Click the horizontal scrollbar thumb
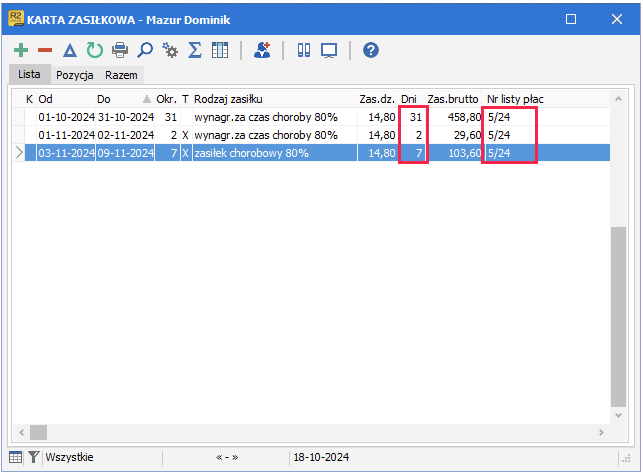 [x=39, y=432]
